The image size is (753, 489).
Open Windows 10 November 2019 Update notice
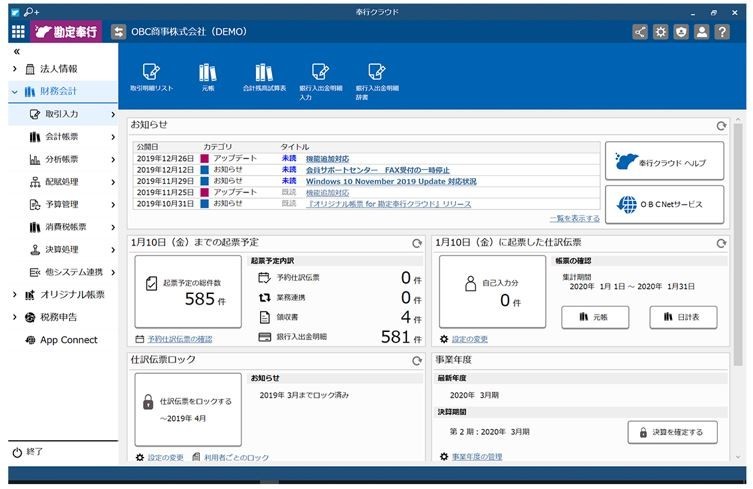391,182
